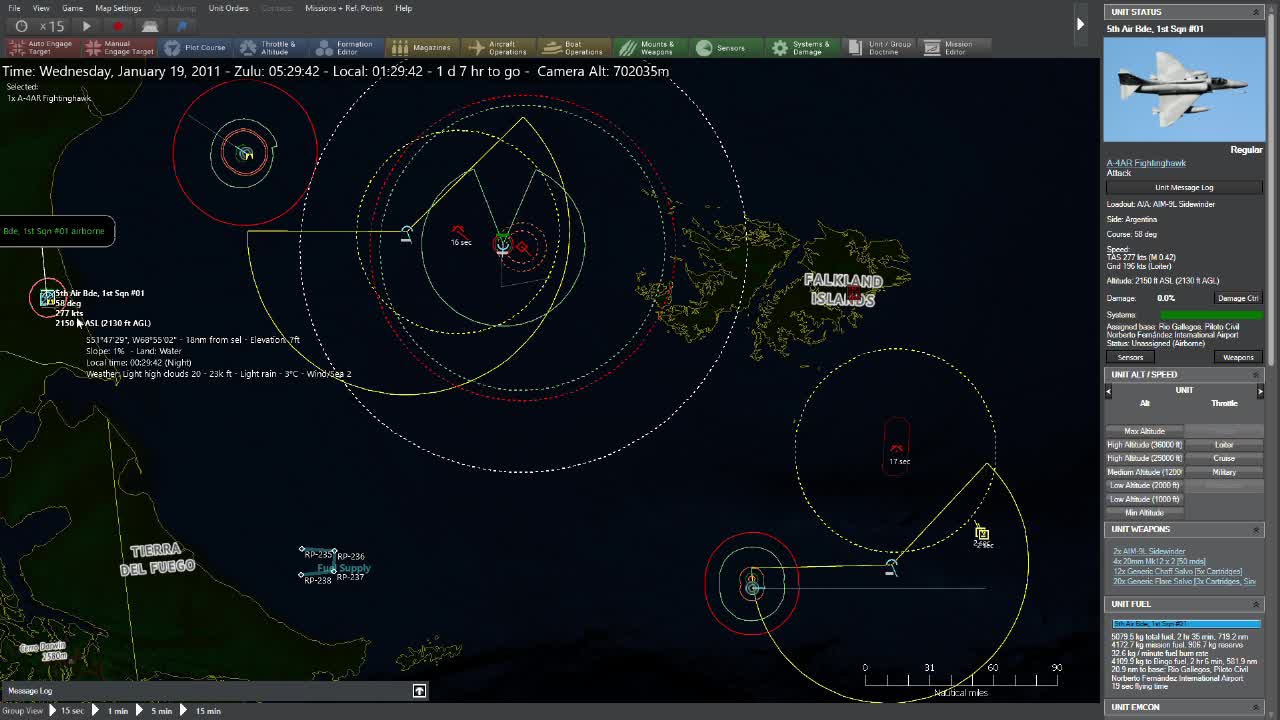
Task: Click the time compression clock icon
Action: [22, 26]
